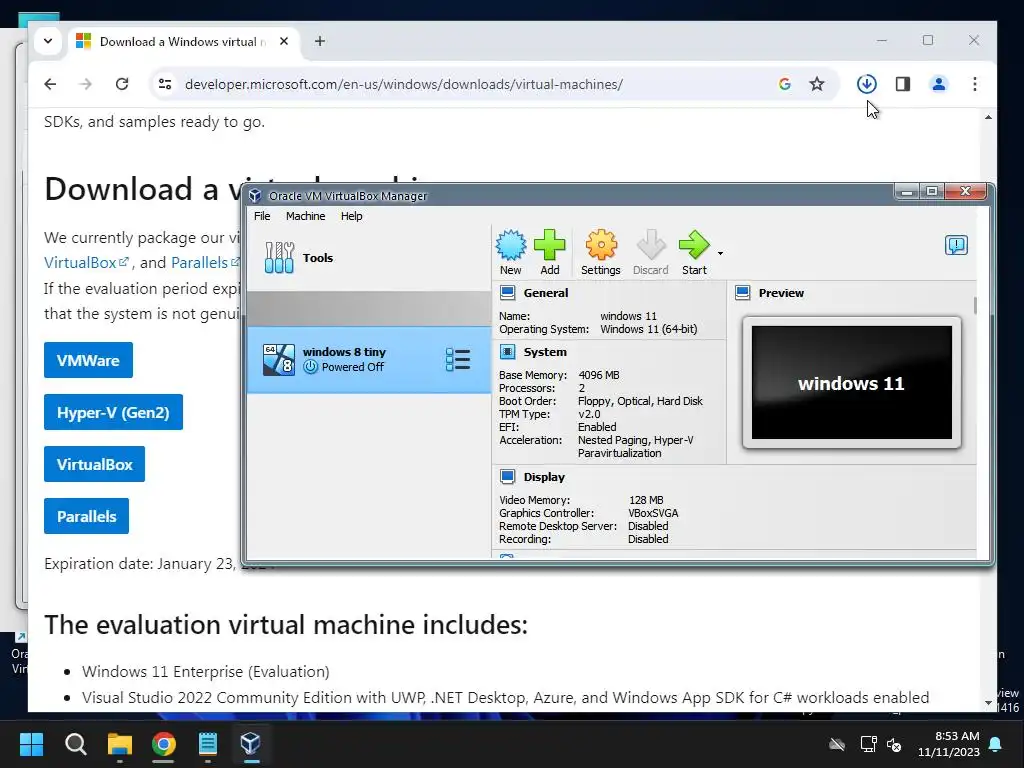This screenshot has height=768, width=1024.
Task: Click the windows 11 preview thumbnail
Action: click(x=852, y=383)
